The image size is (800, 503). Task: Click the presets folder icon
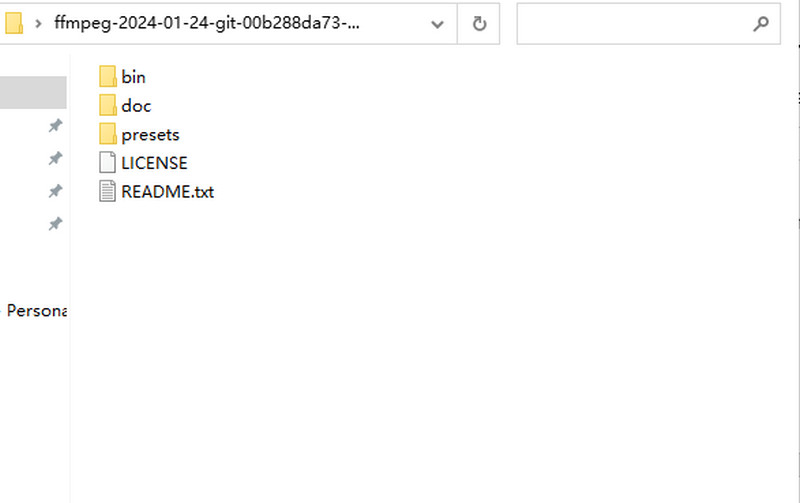[108, 134]
